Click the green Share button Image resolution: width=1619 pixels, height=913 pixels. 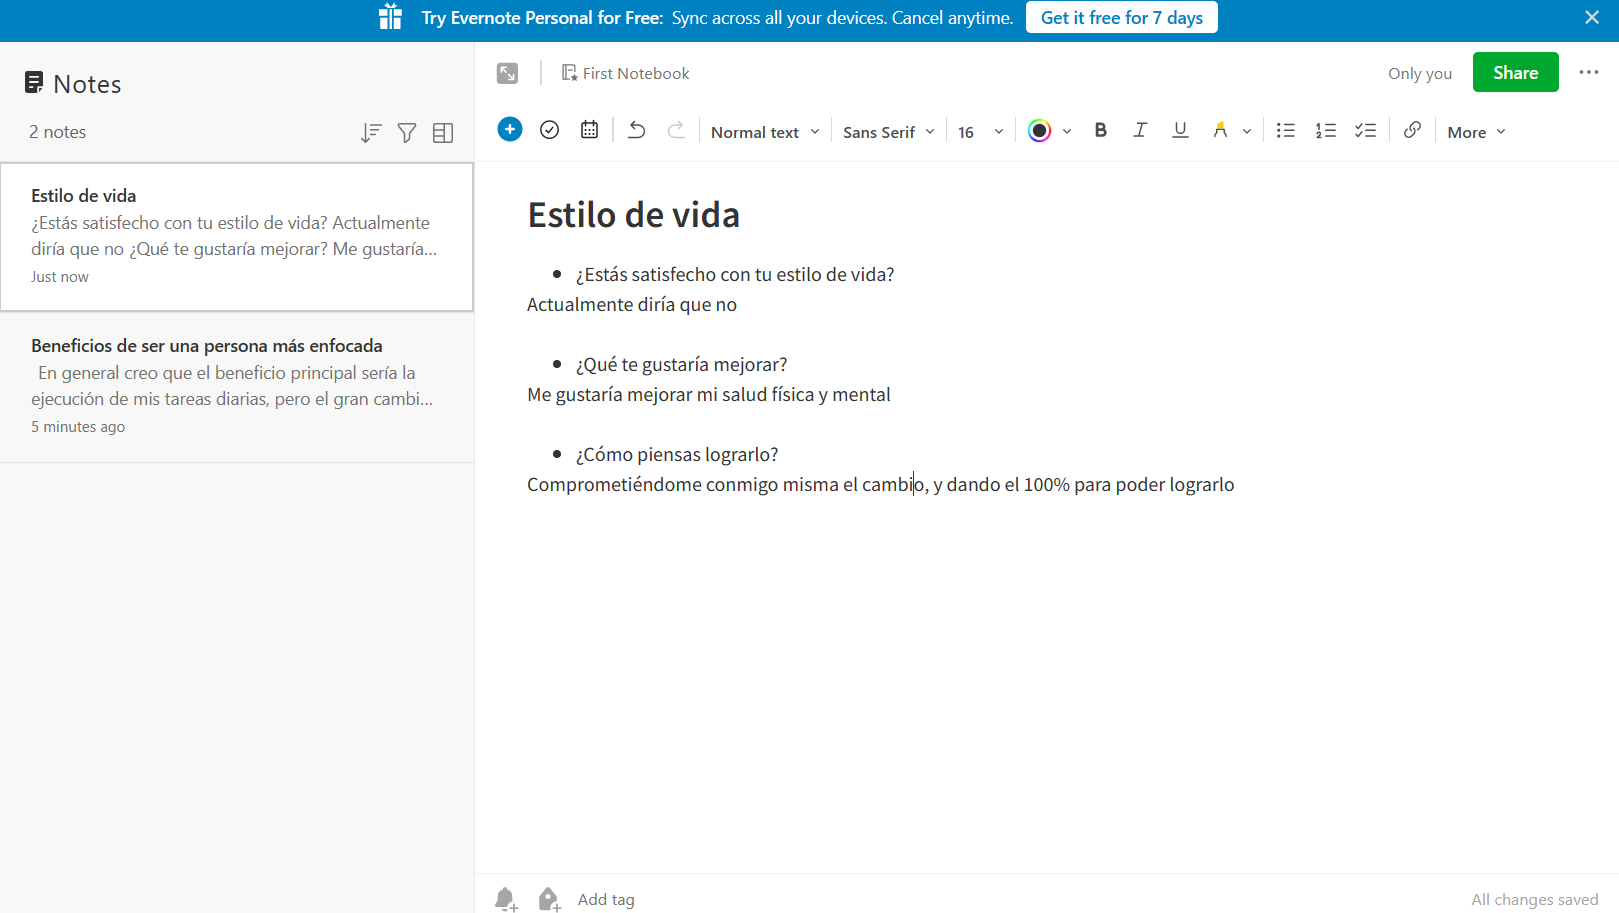(1516, 72)
